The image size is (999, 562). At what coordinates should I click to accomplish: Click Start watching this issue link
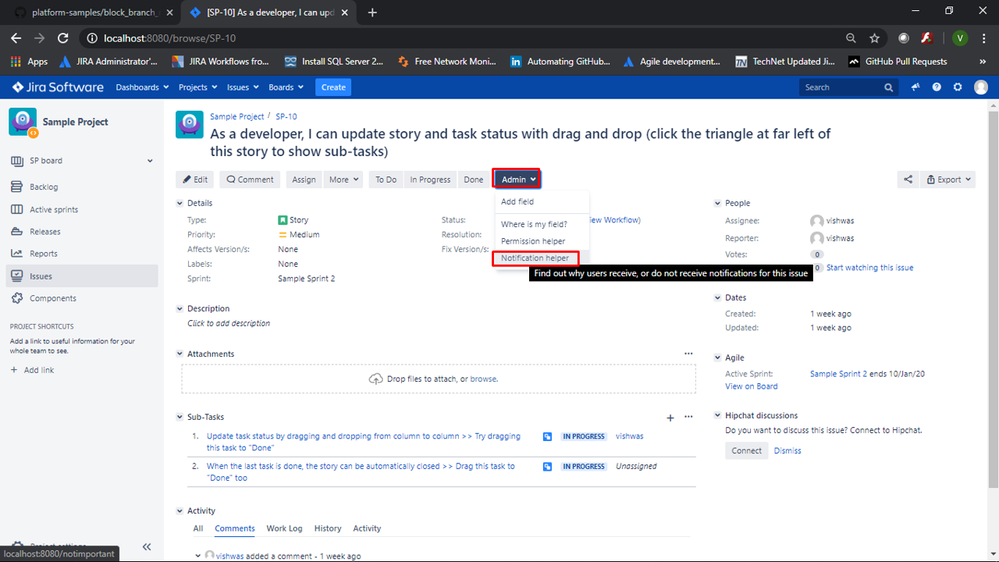[x=869, y=268]
